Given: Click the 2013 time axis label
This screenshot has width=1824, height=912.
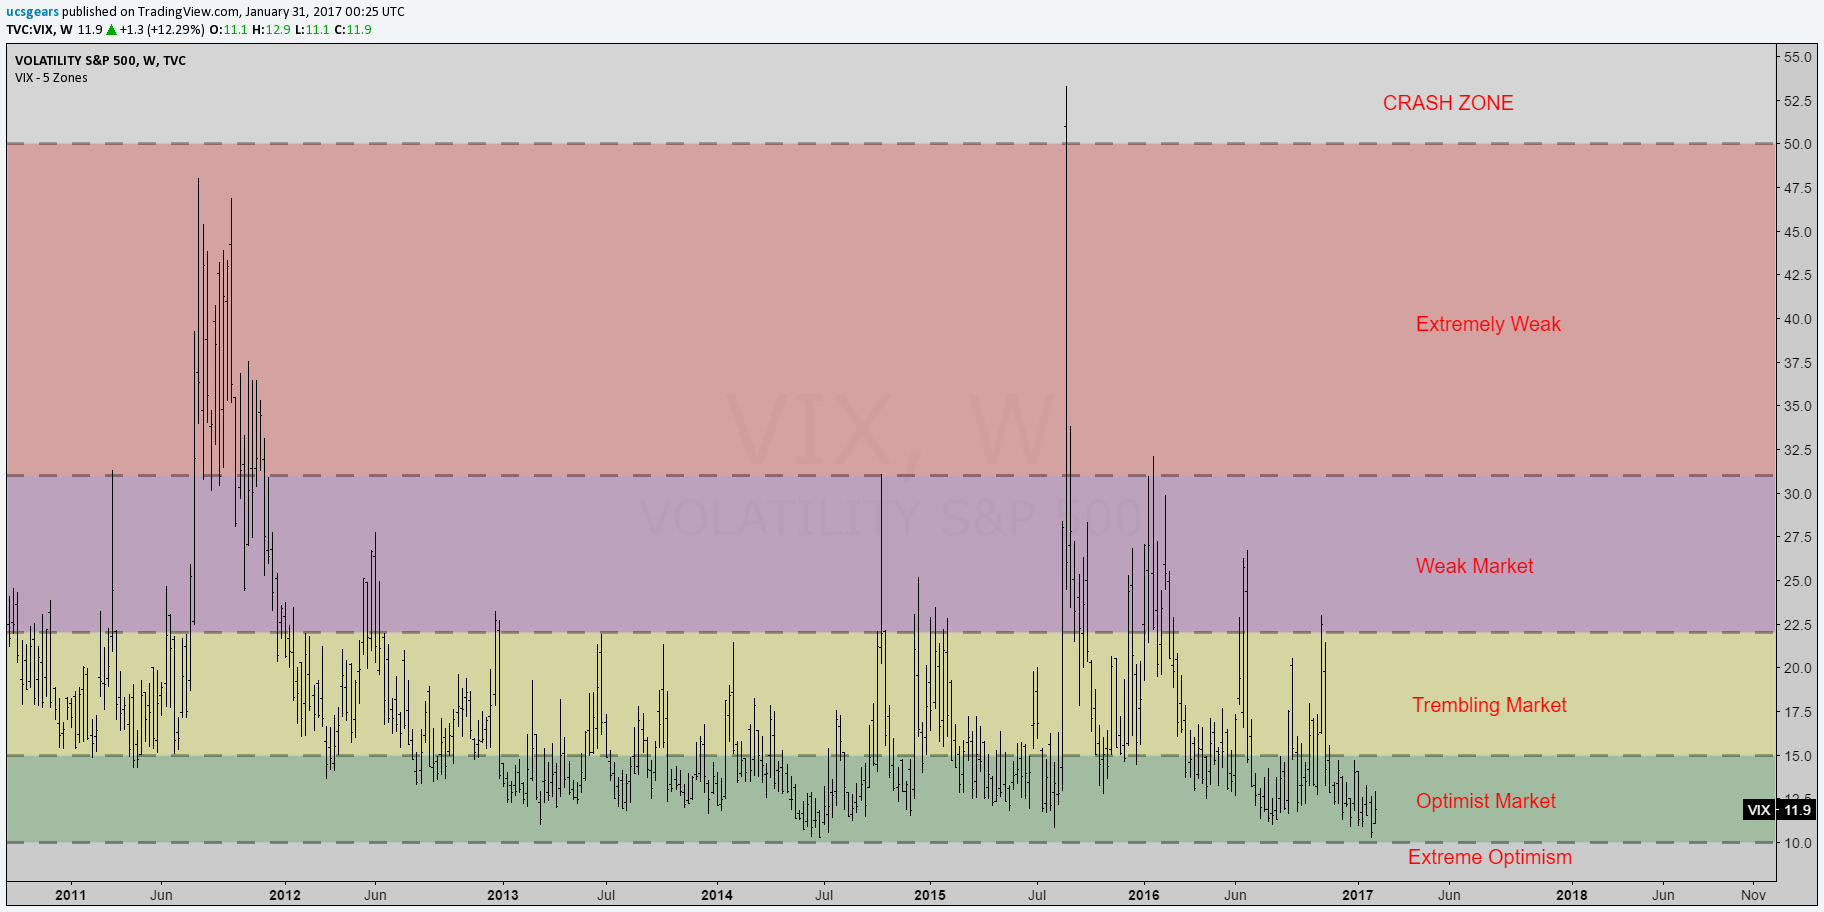Looking at the screenshot, I should pos(503,895).
